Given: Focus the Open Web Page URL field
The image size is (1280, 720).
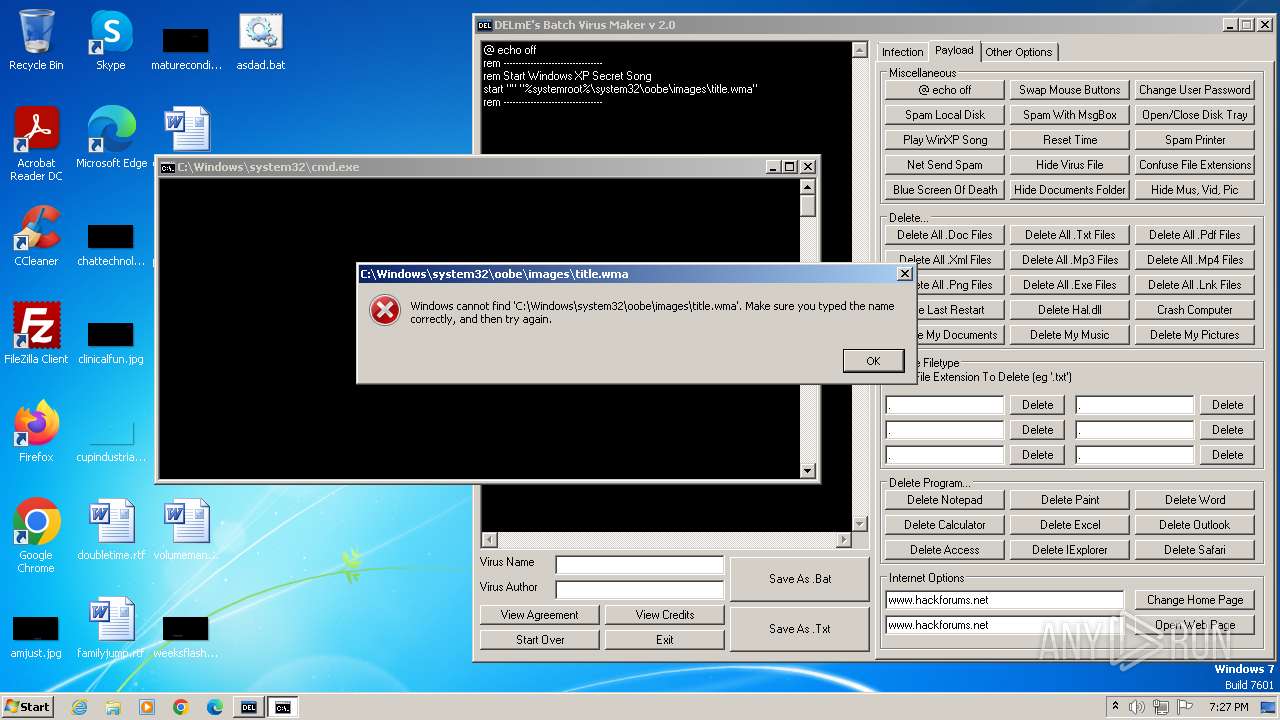Looking at the screenshot, I should [x=1005, y=625].
